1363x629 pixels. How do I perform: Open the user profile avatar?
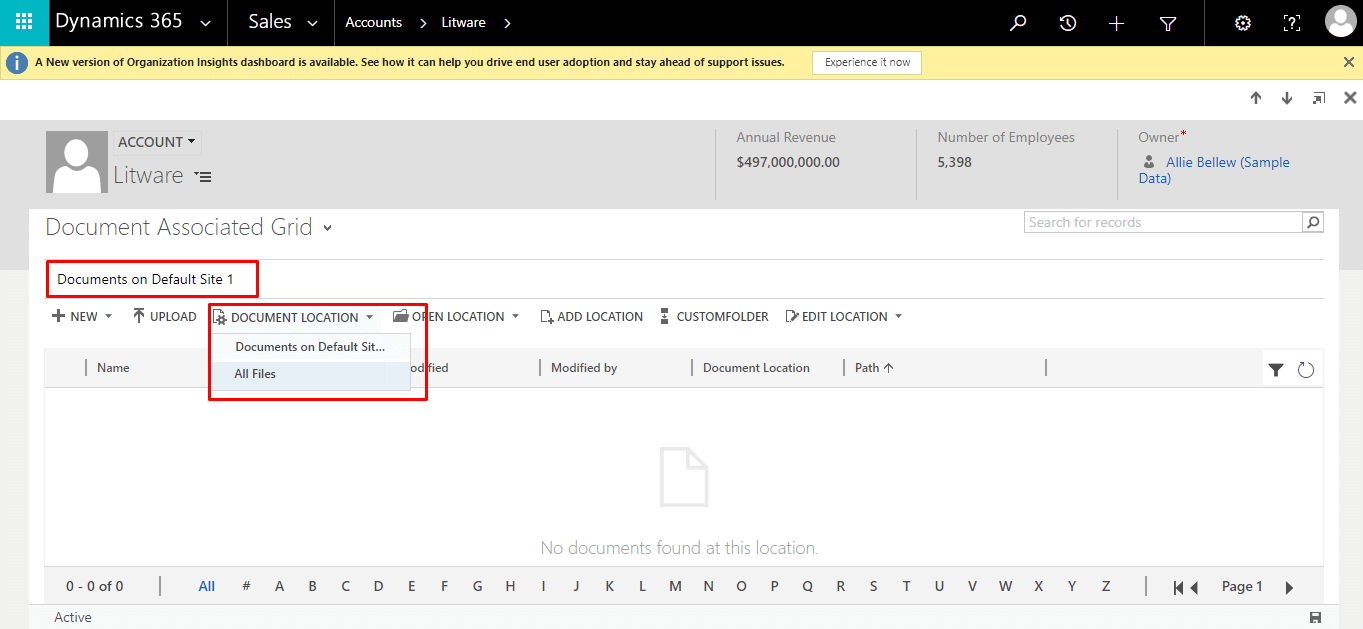[x=1340, y=21]
